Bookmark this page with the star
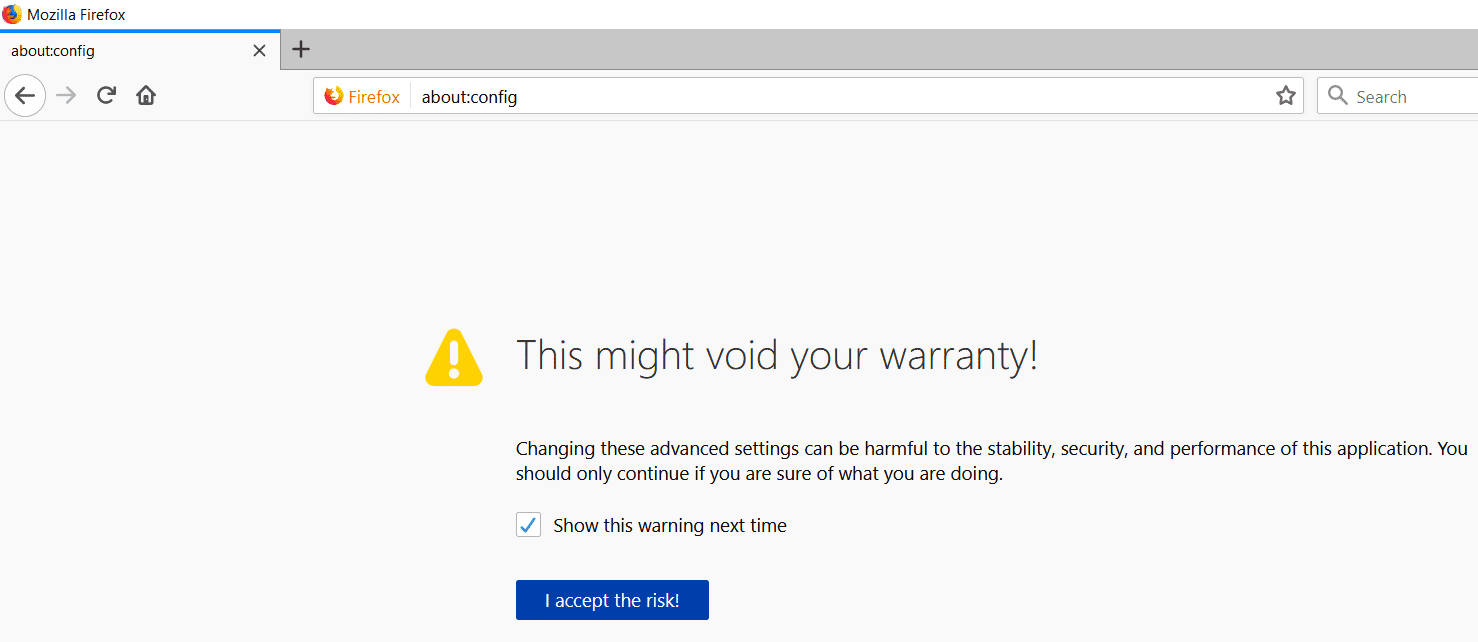 tap(1285, 96)
